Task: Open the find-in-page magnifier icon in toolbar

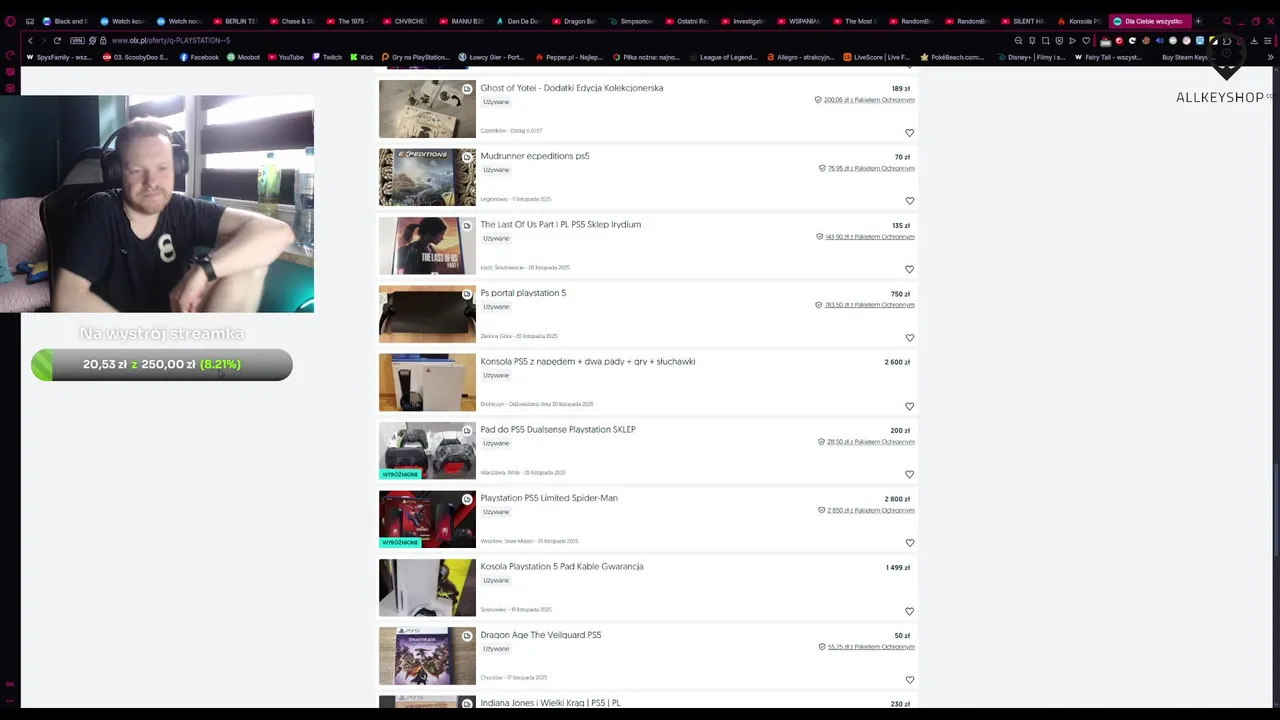Action: pyautogui.click(x=1018, y=41)
